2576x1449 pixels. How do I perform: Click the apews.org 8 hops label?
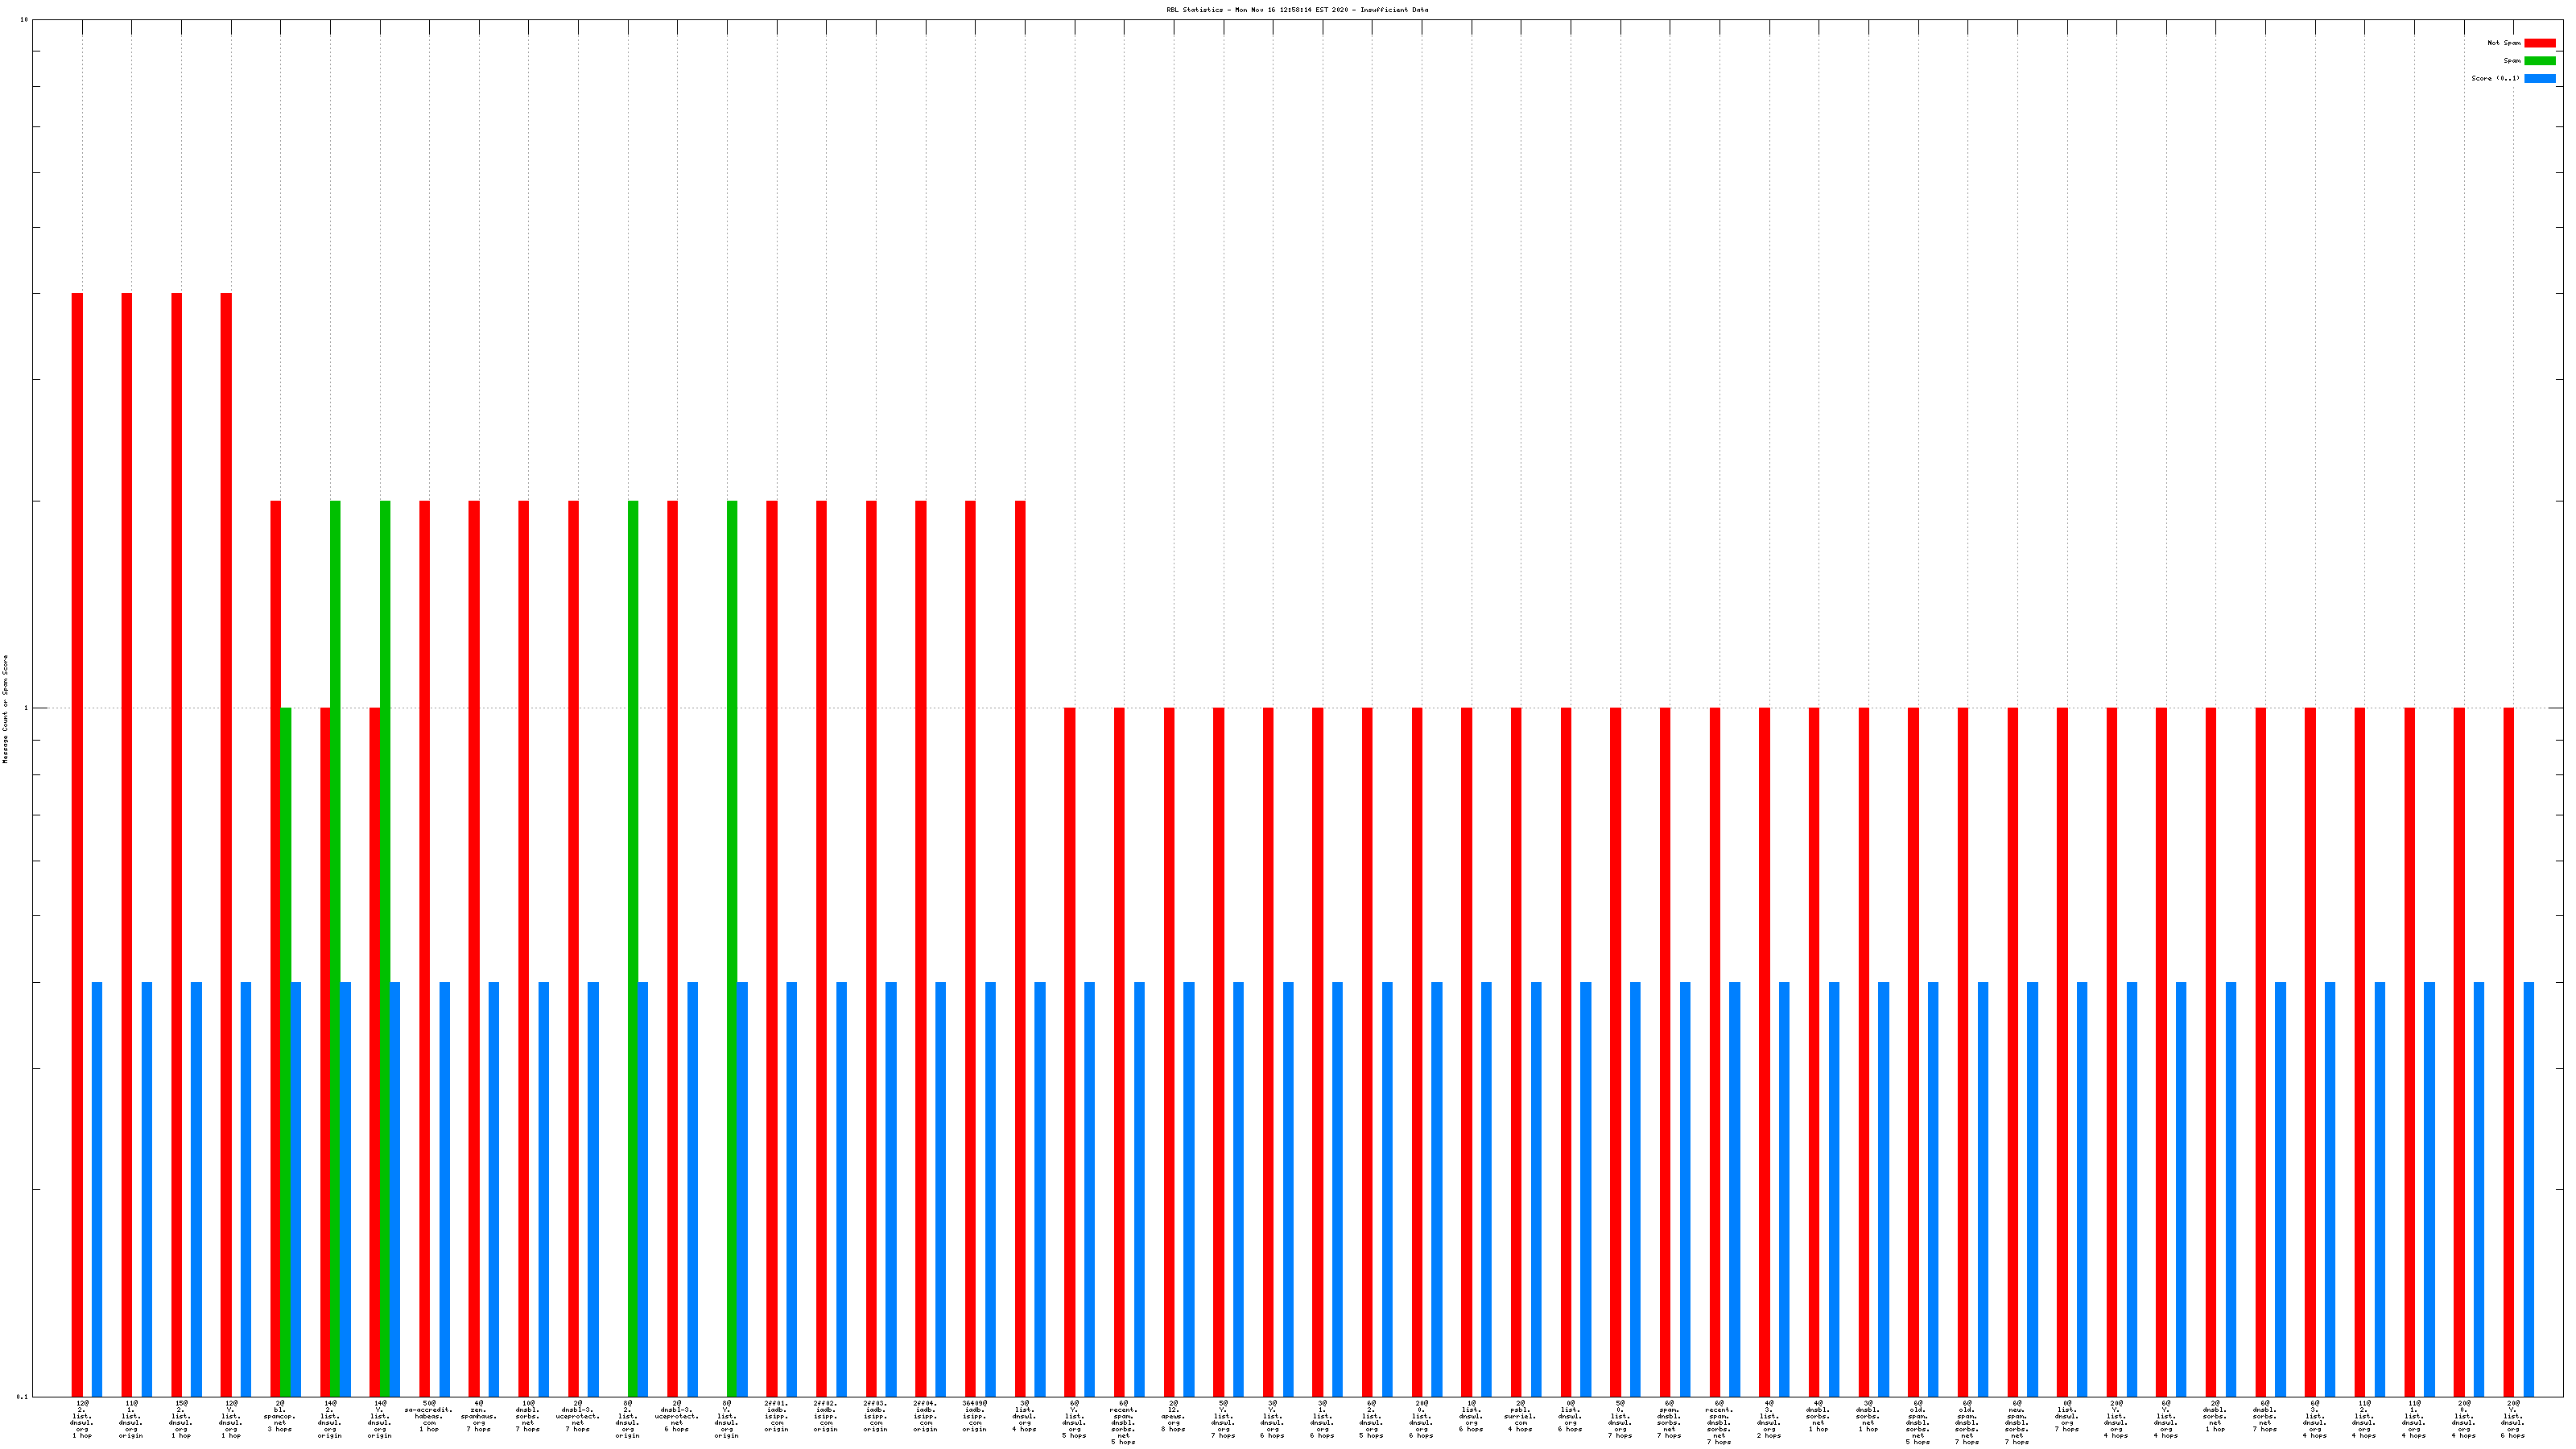[x=1173, y=1416]
